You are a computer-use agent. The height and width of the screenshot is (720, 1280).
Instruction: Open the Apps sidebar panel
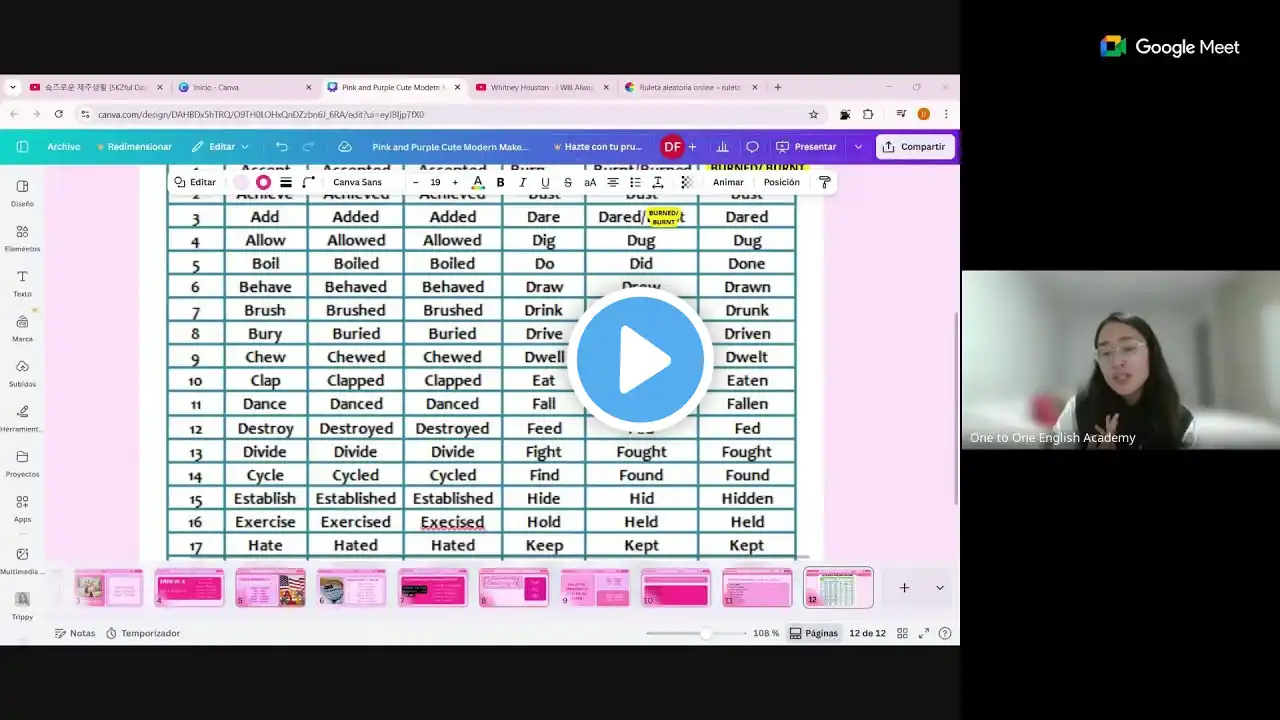(22, 509)
